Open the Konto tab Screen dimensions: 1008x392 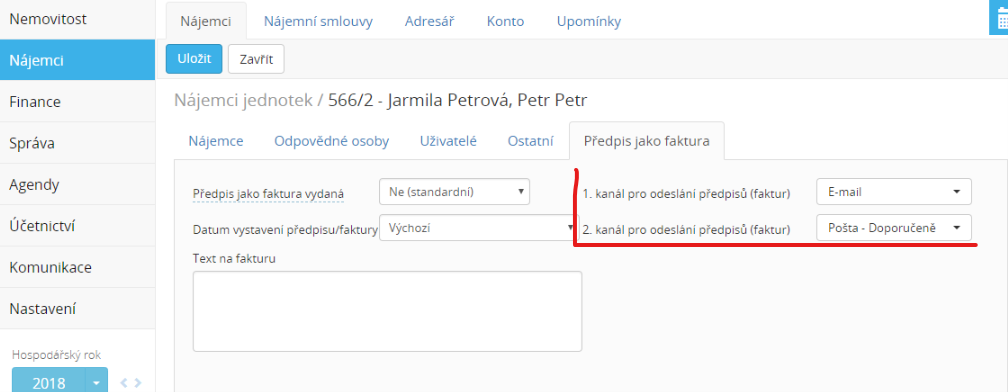click(x=505, y=21)
